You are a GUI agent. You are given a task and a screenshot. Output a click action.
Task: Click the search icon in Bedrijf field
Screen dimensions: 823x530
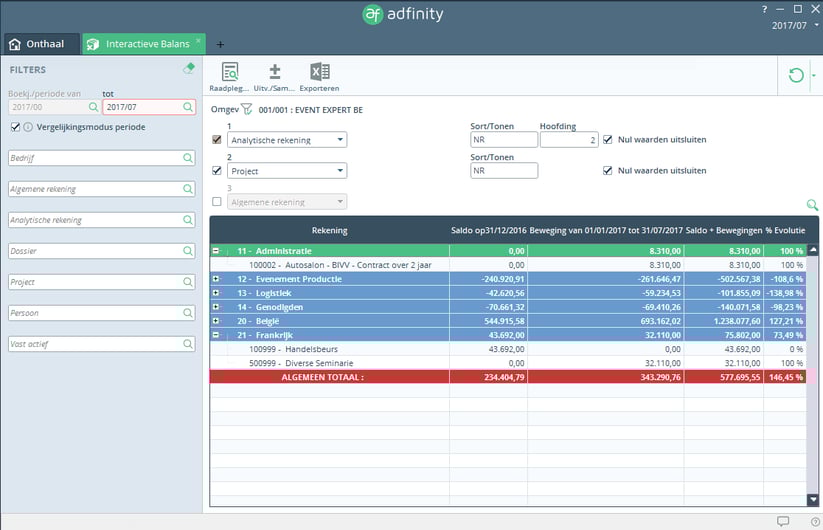point(187,158)
